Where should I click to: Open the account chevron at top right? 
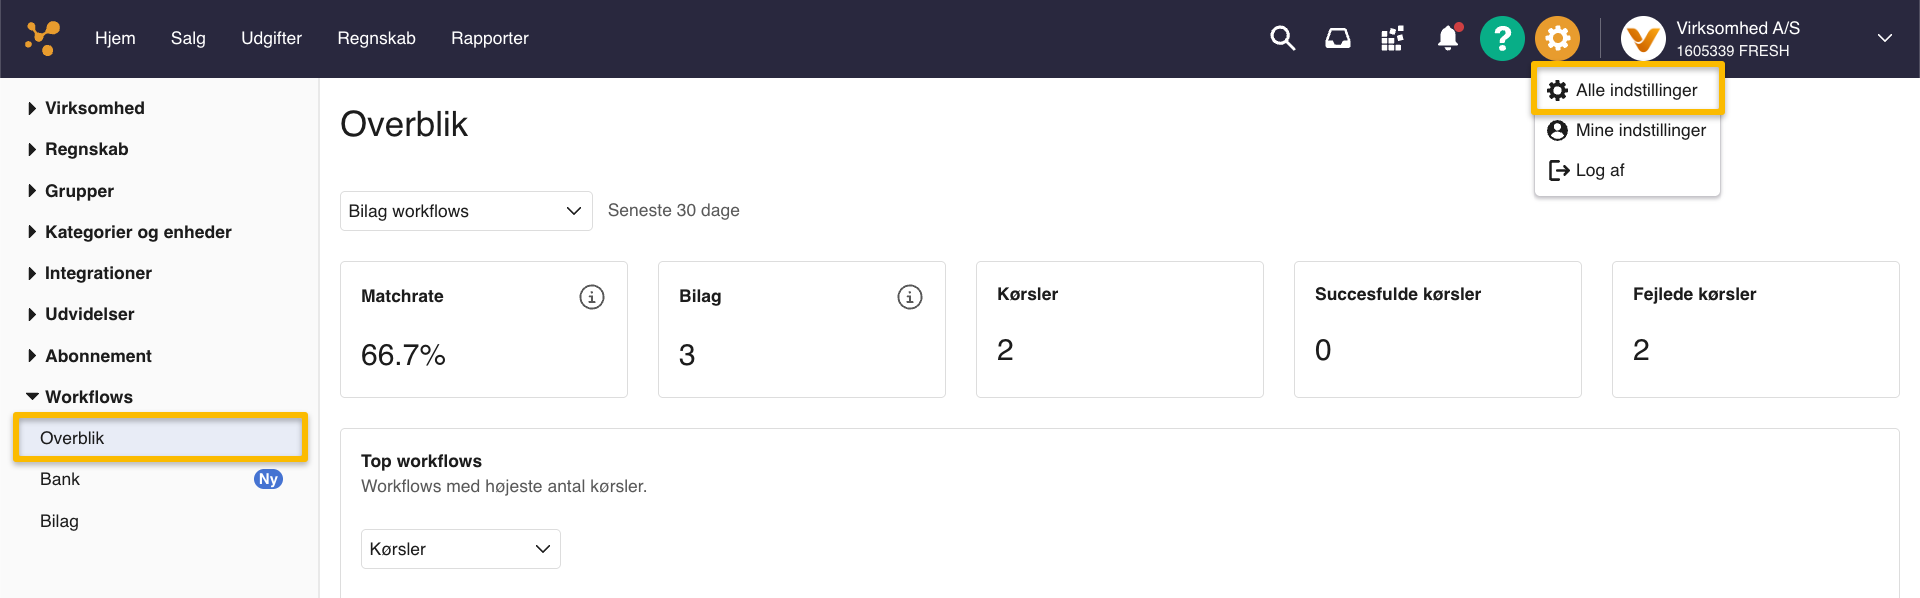(x=1884, y=38)
